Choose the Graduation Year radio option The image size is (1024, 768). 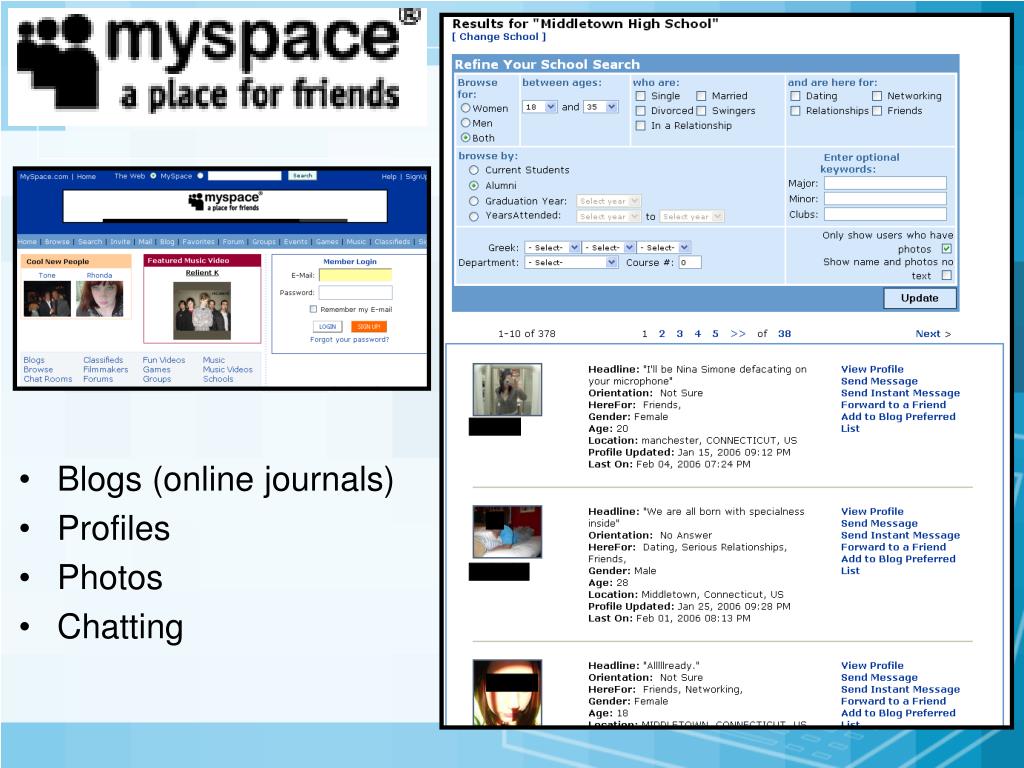tap(474, 201)
